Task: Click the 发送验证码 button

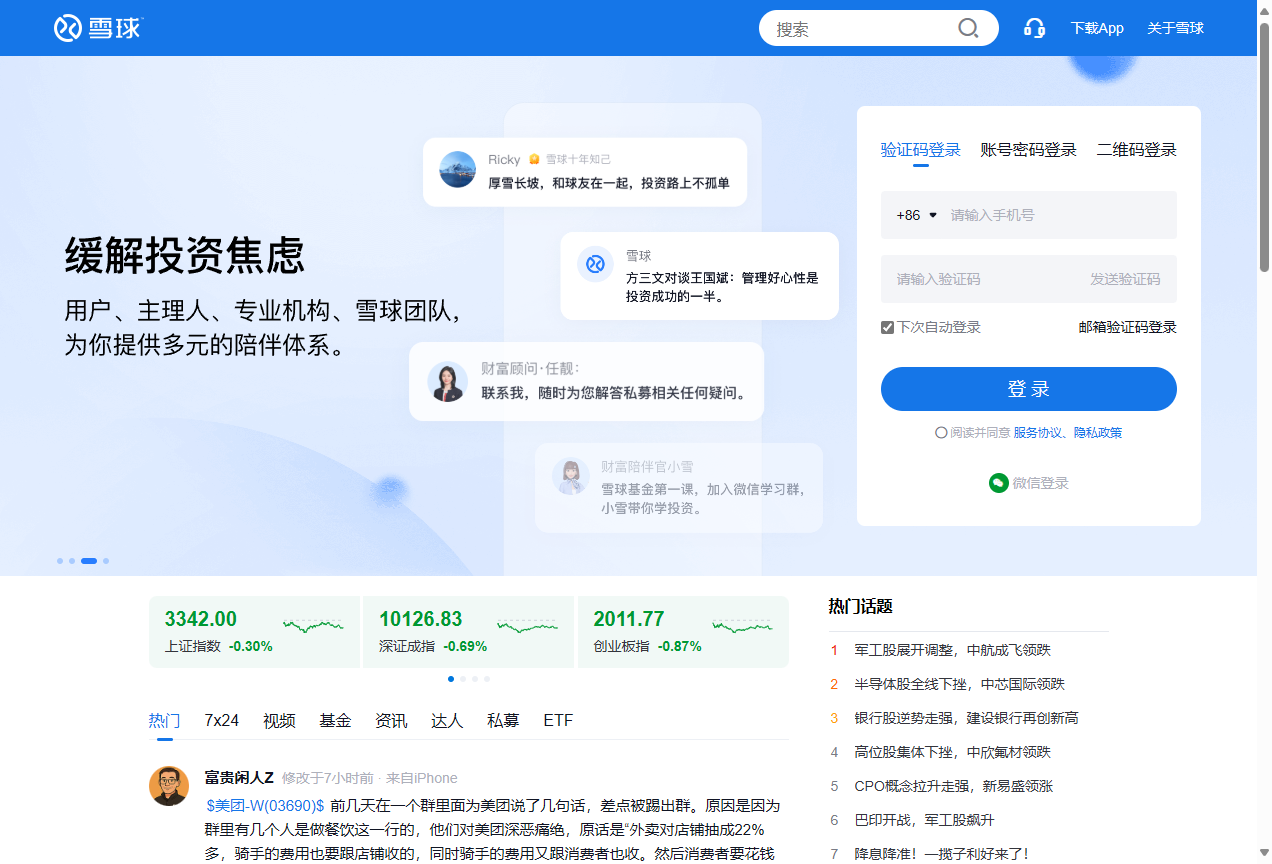Action: (x=1126, y=279)
